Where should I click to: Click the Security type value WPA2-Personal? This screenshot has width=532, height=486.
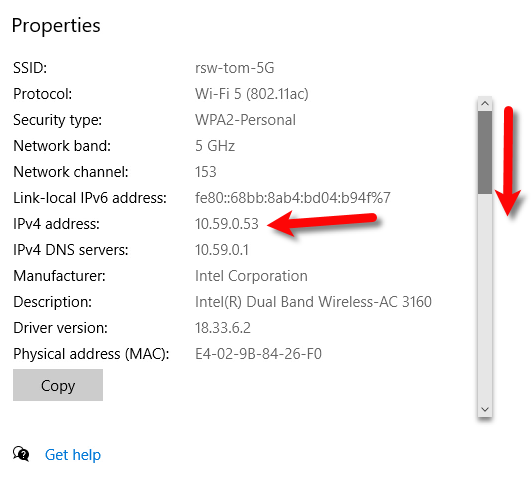[245, 120]
